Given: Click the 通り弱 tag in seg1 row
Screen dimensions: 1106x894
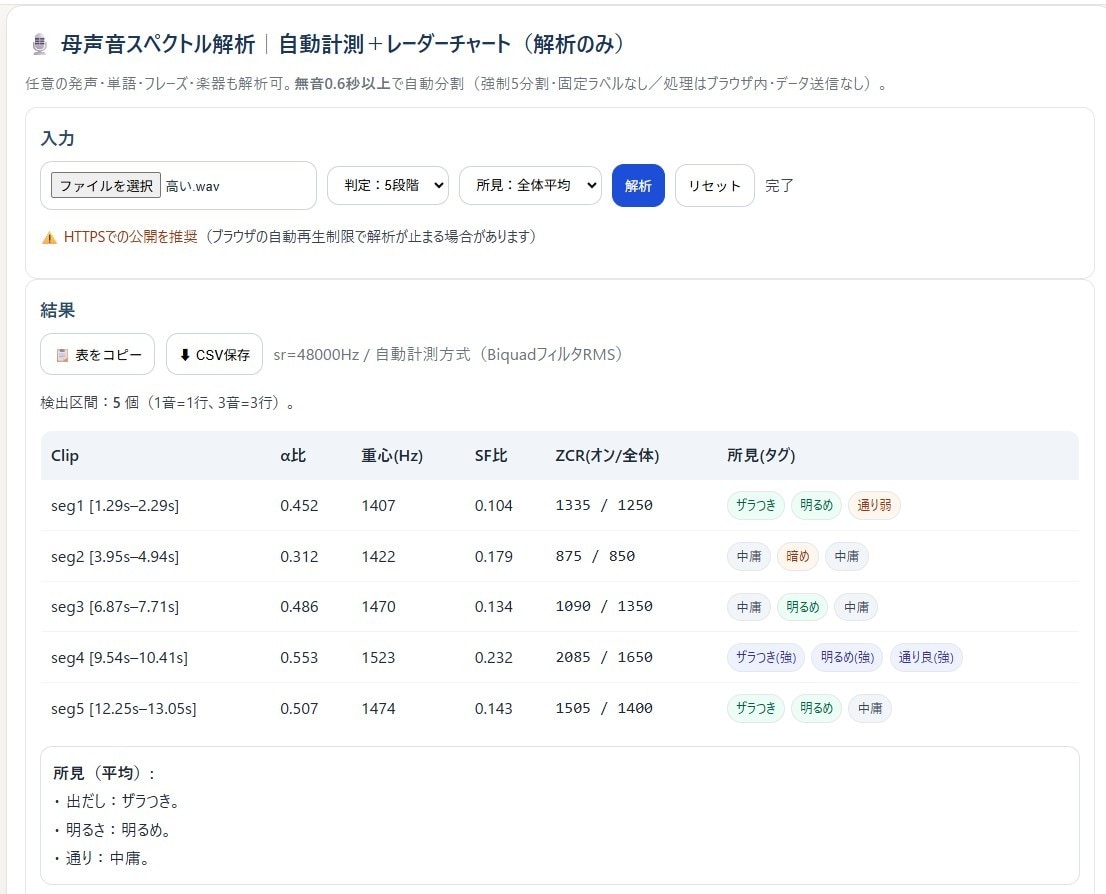Looking at the screenshot, I should click(874, 505).
